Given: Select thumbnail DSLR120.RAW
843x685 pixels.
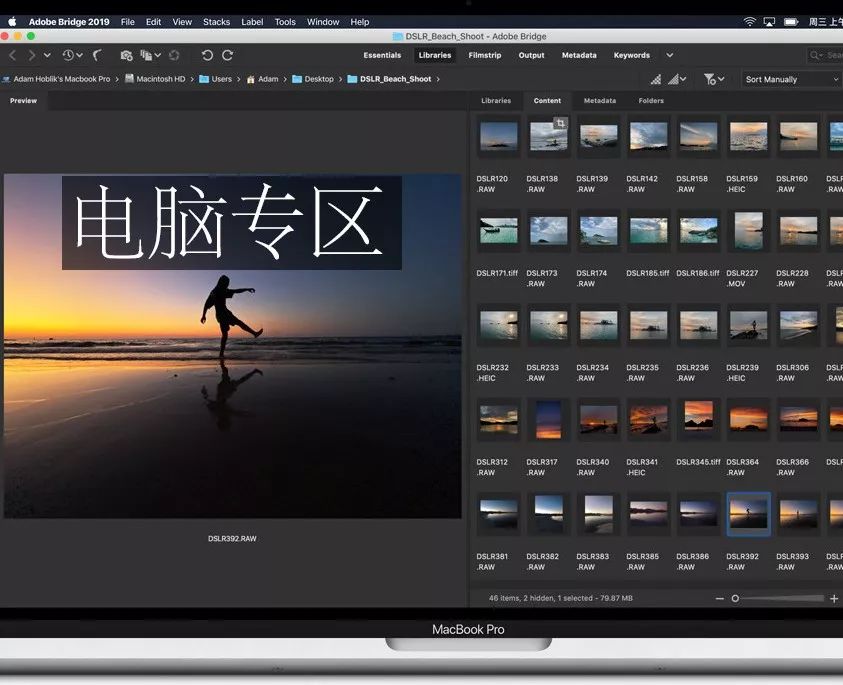Looking at the screenshot, I should [x=499, y=136].
